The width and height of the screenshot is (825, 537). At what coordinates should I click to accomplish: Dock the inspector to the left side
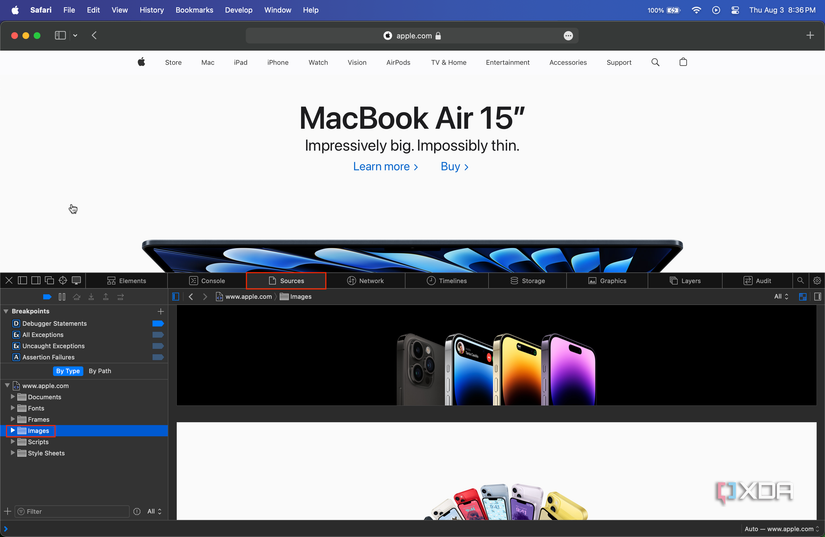pos(22,280)
